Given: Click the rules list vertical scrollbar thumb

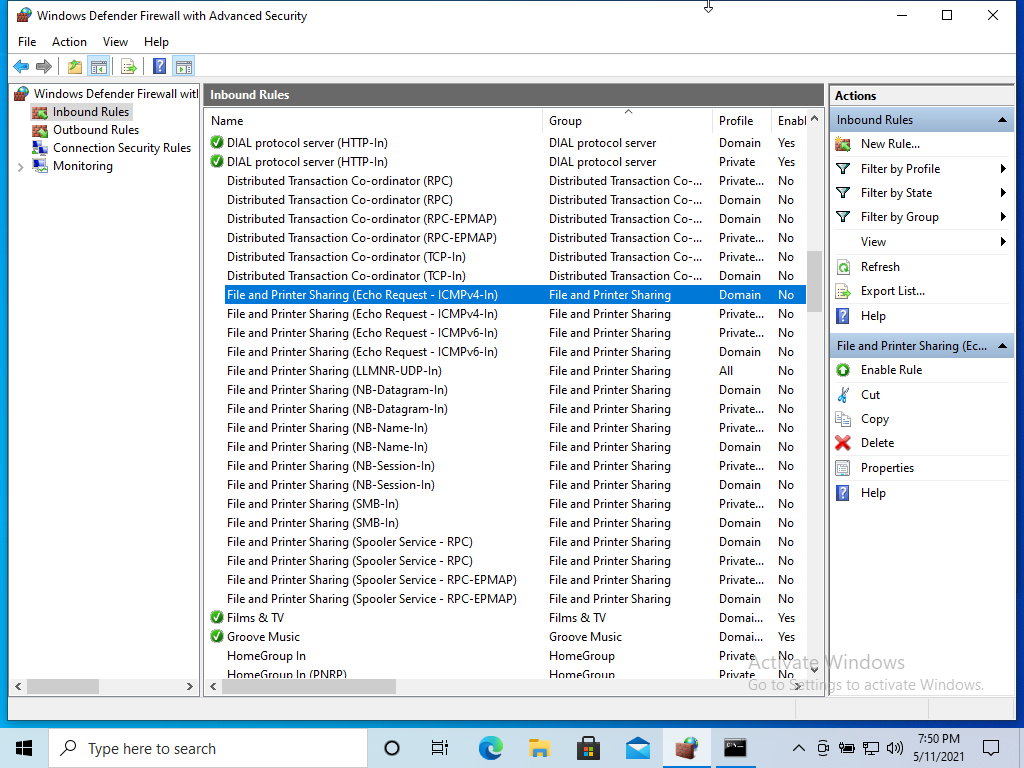Looking at the screenshot, I should pos(814,281).
